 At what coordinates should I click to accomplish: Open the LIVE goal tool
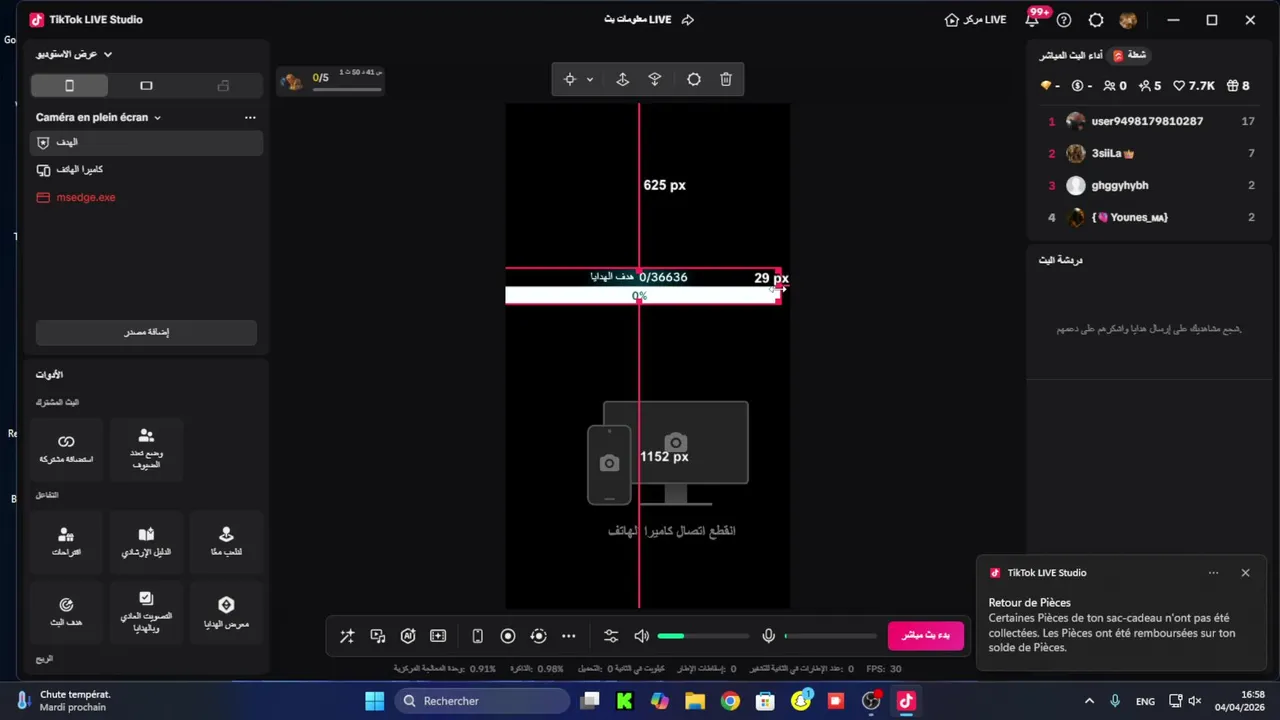pos(66,612)
